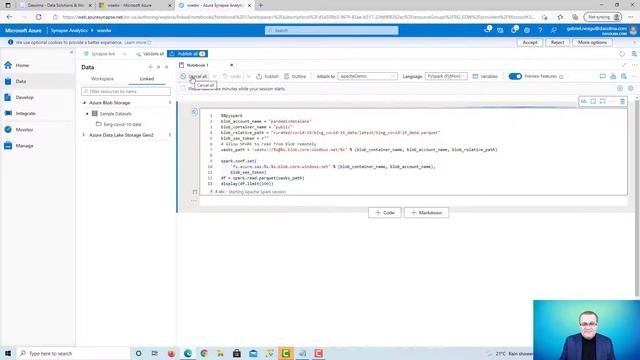Open the Develop hub
The width and height of the screenshot is (640, 360).
point(19,98)
